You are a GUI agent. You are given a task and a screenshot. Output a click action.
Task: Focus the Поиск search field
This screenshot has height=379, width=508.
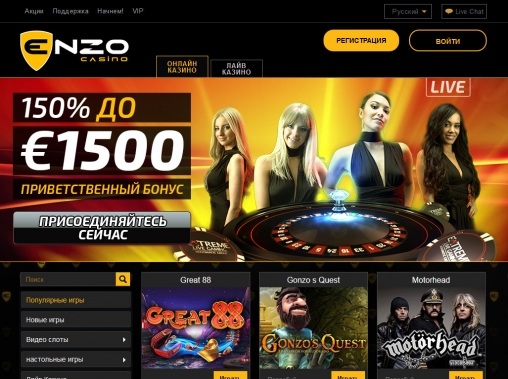pyautogui.click(x=68, y=279)
